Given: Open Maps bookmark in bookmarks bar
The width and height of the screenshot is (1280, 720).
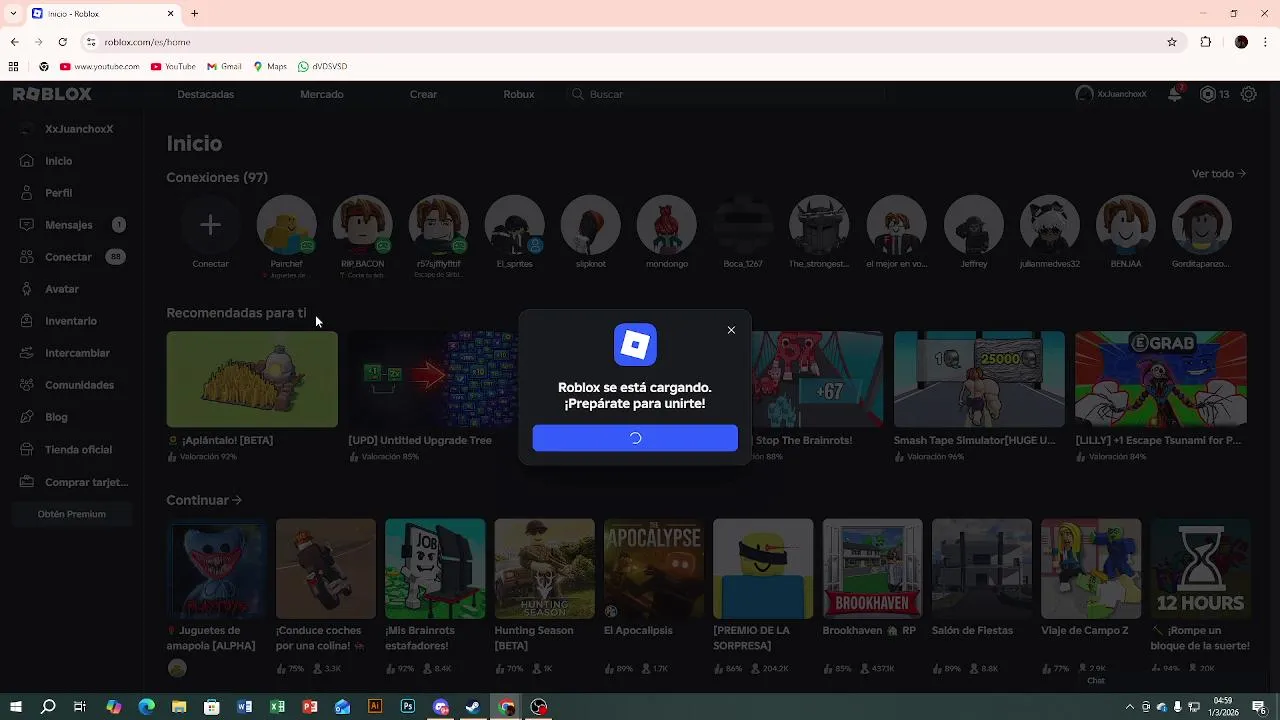Looking at the screenshot, I should pos(270,67).
